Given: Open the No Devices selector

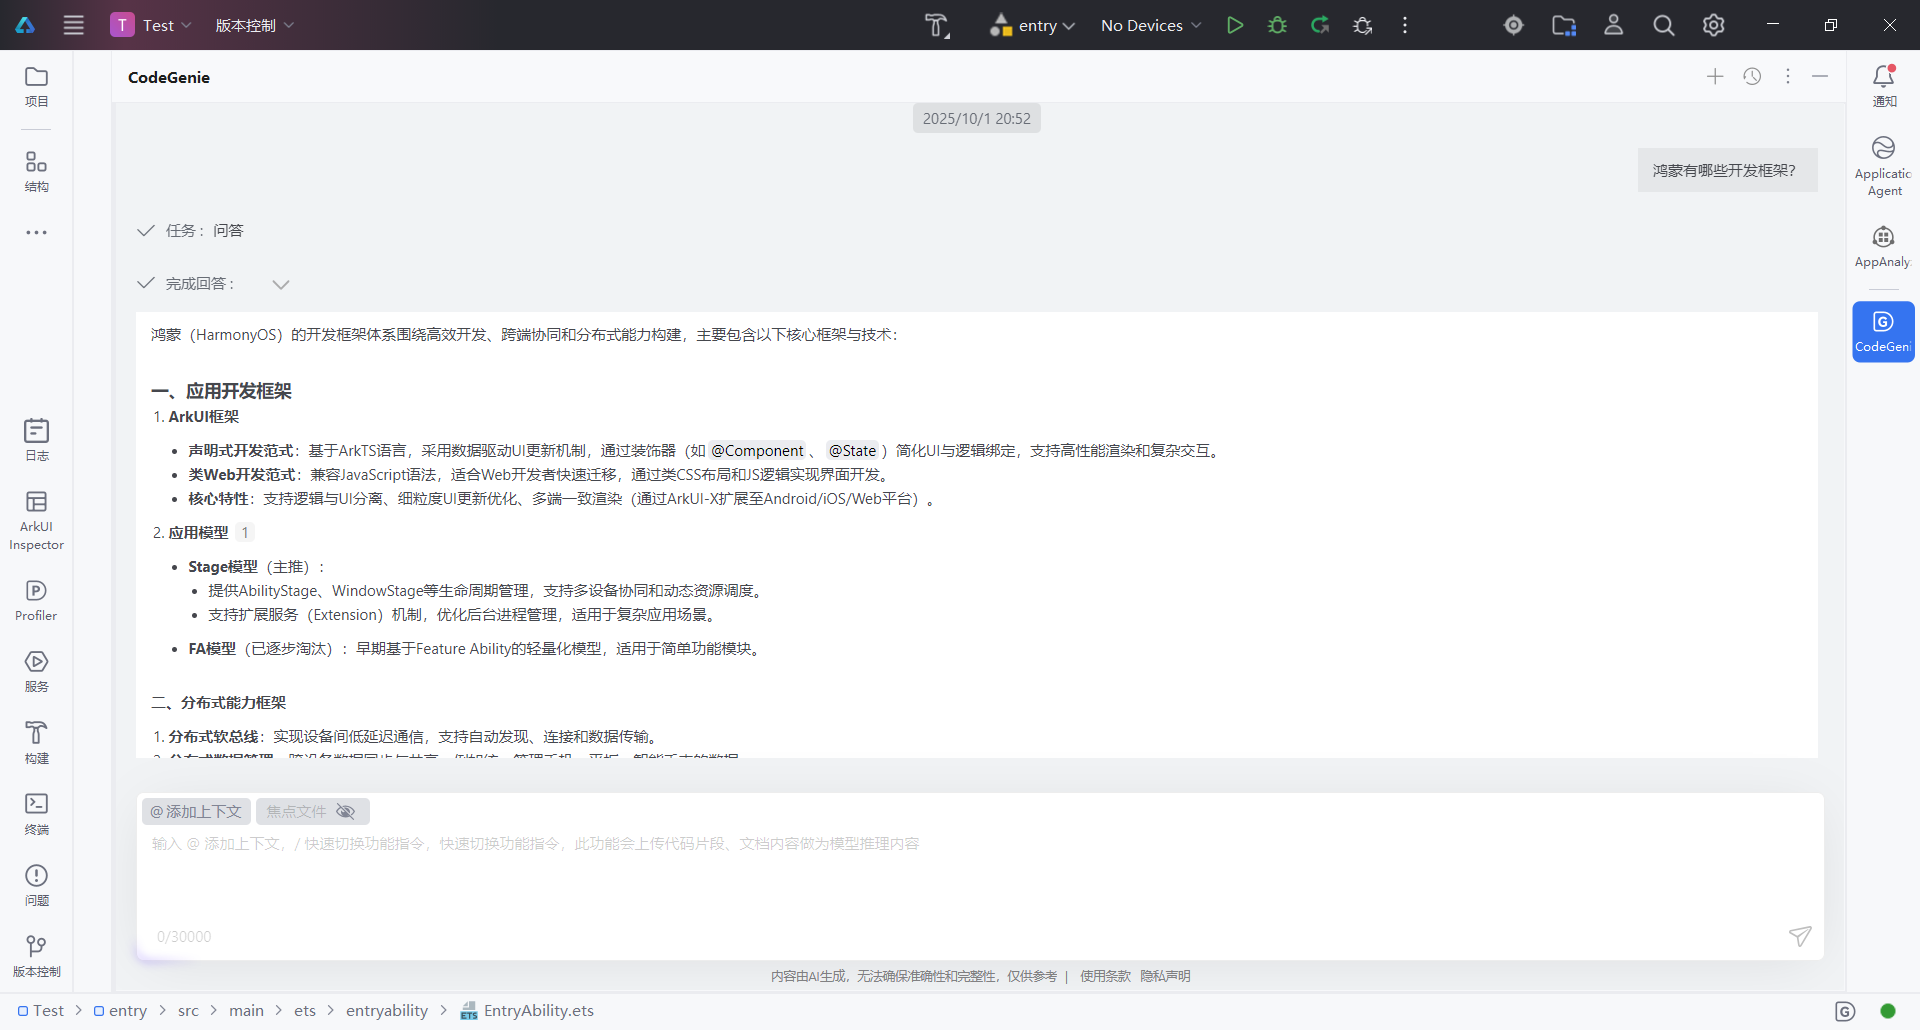Looking at the screenshot, I should [x=1151, y=25].
